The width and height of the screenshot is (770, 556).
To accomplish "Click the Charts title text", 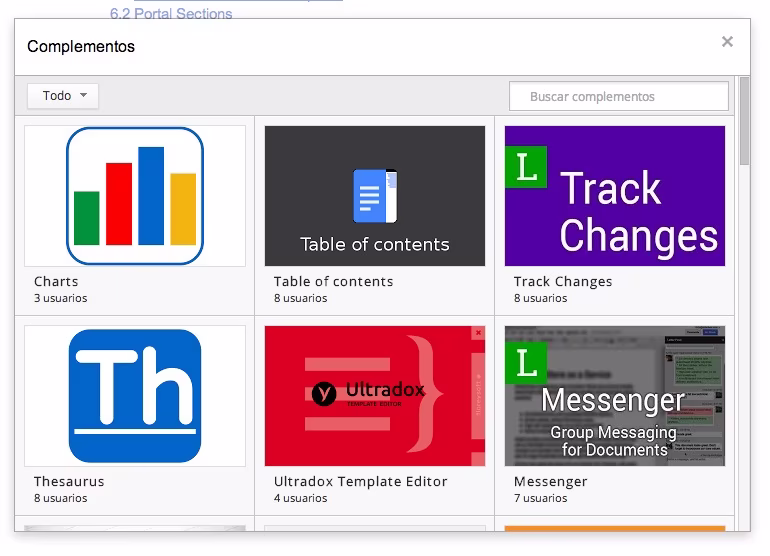I will pos(56,281).
